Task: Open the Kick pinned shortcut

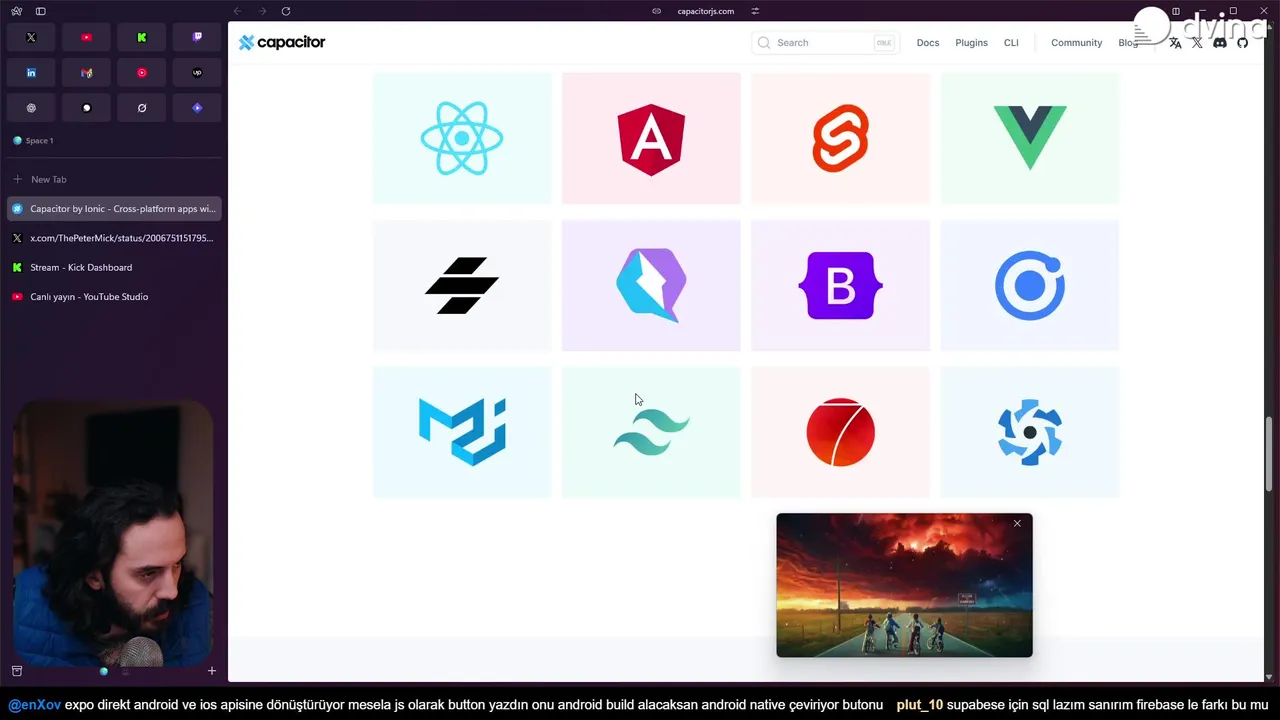Action: pyautogui.click(x=142, y=37)
